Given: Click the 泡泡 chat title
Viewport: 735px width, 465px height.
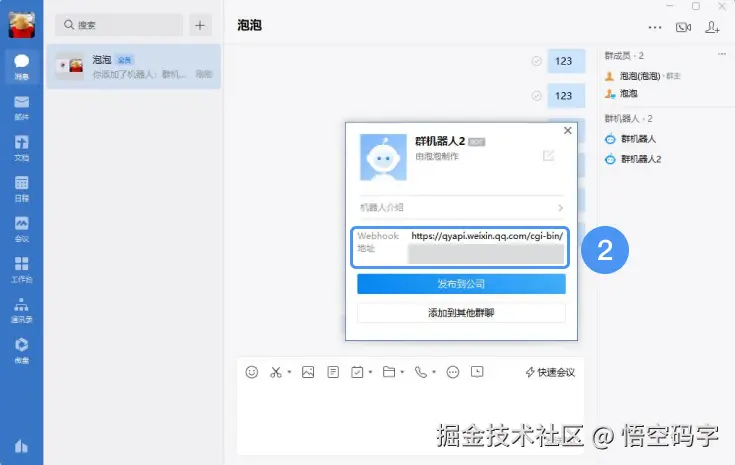Looking at the screenshot, I should [x=249, y=25].
